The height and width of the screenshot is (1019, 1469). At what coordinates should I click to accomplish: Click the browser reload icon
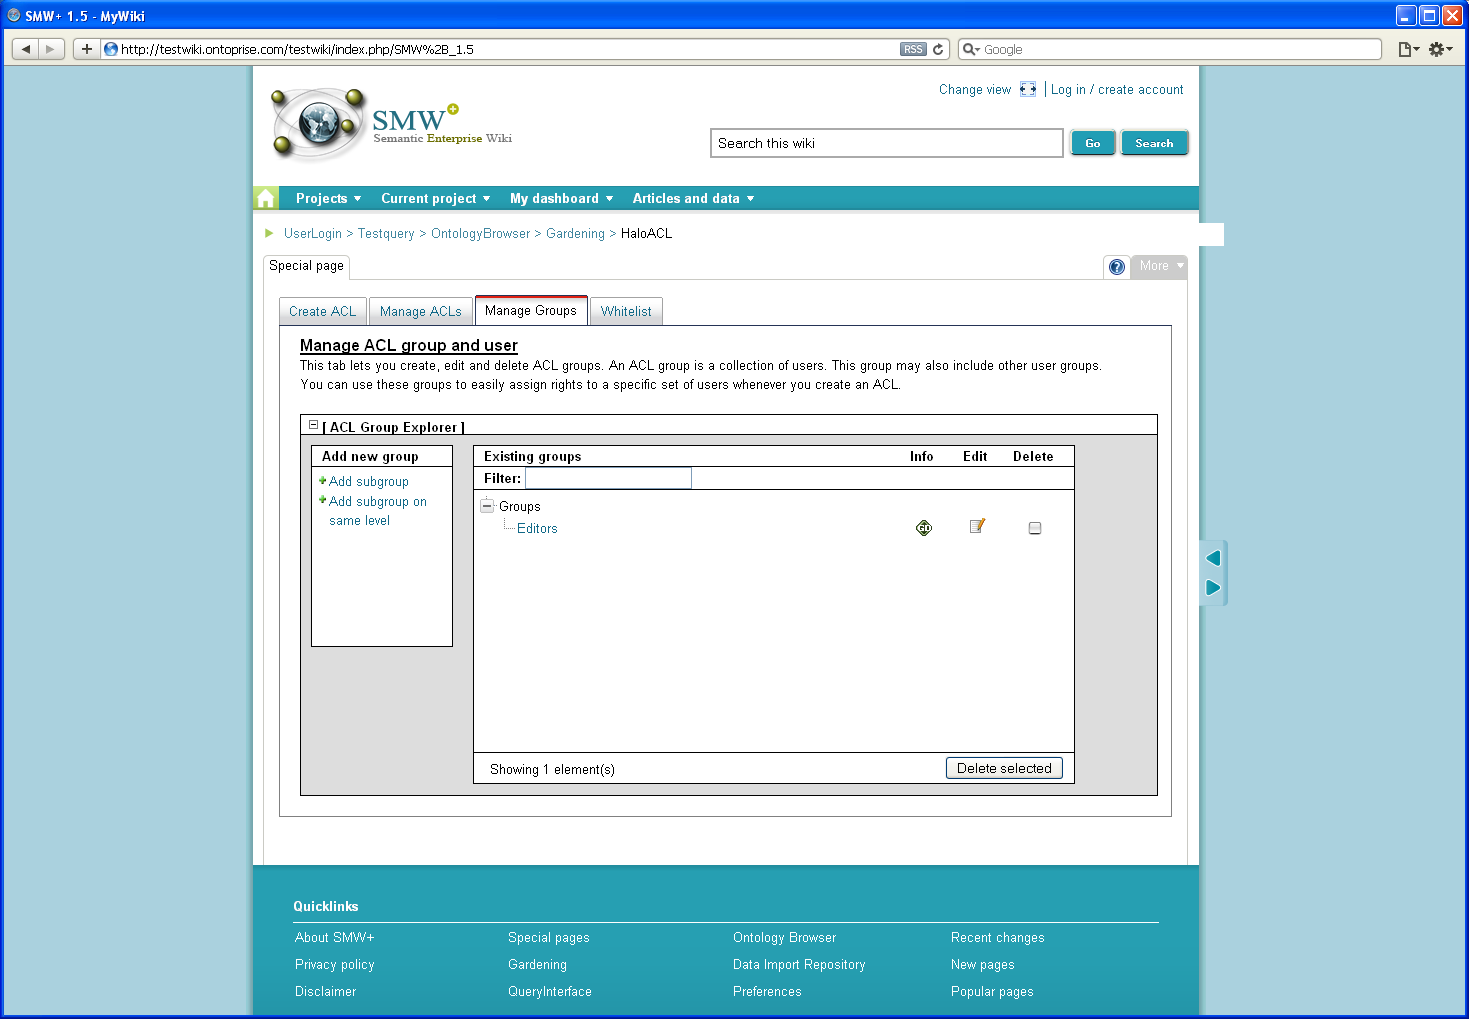coord(938,49)
